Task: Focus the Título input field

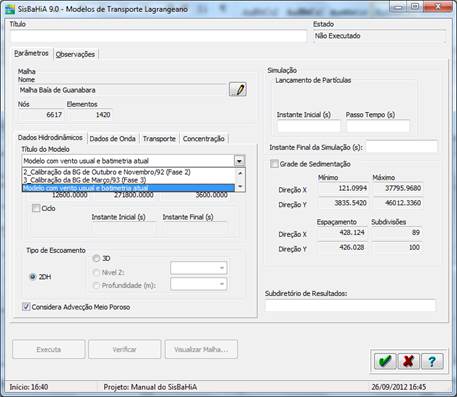Action: (158, 36)
